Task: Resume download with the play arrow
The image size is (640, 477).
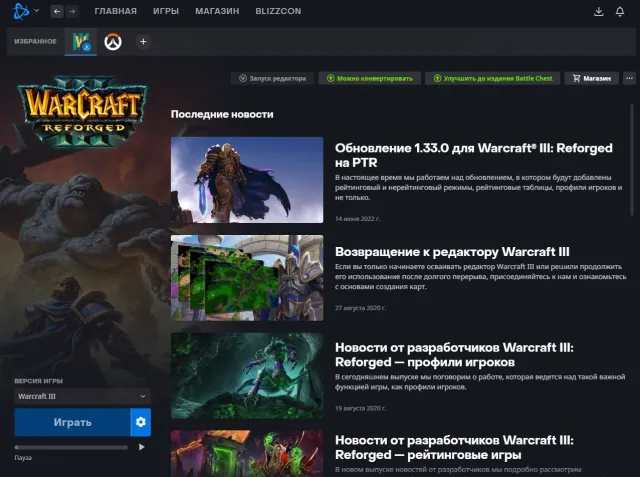Action: click(x=141, y=447)
